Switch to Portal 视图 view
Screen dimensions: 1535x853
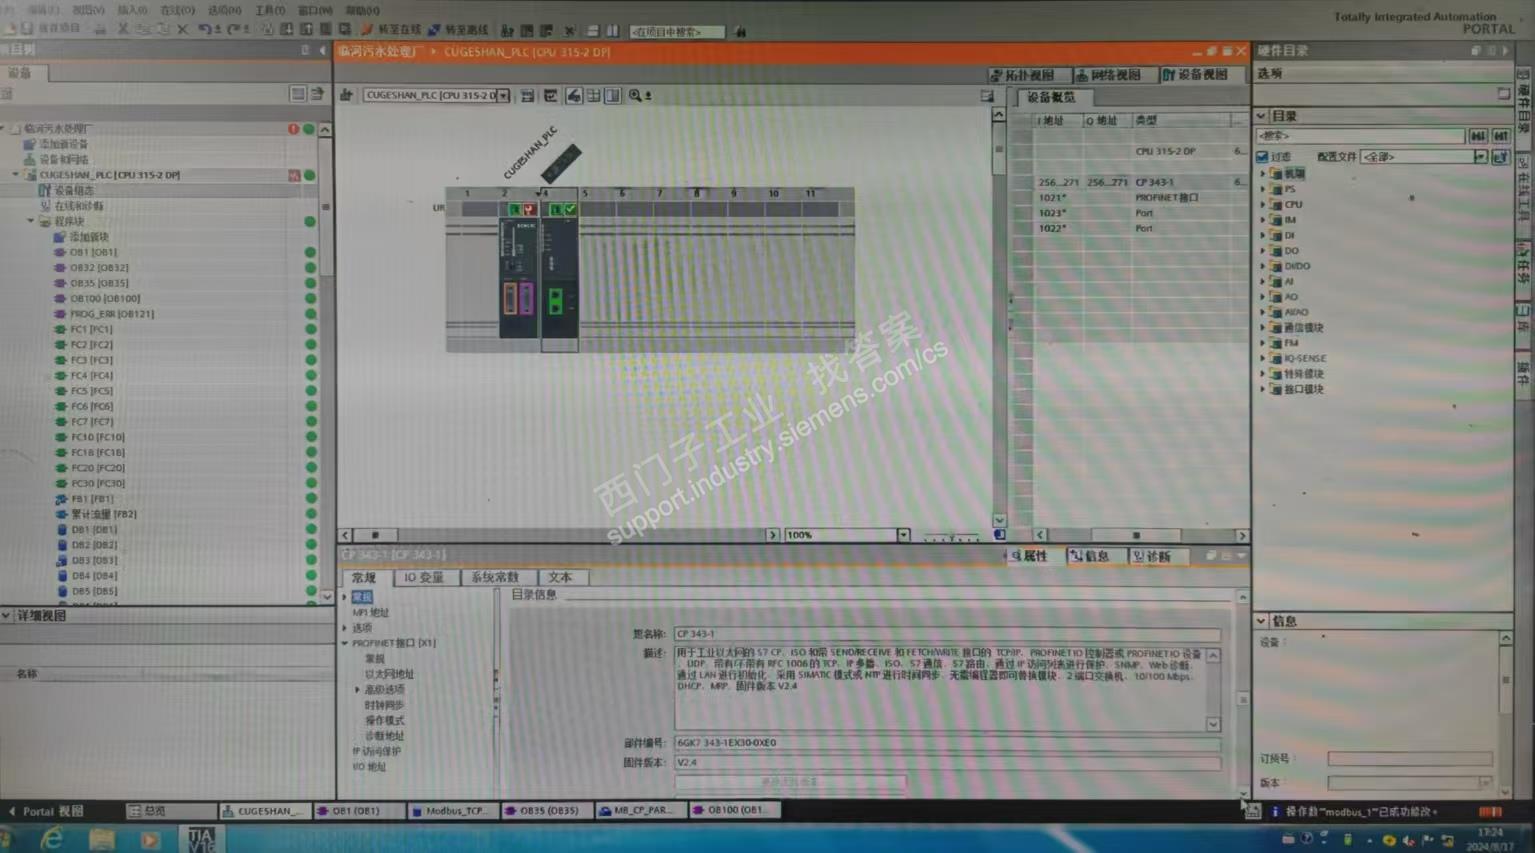[x=46, y=811]
